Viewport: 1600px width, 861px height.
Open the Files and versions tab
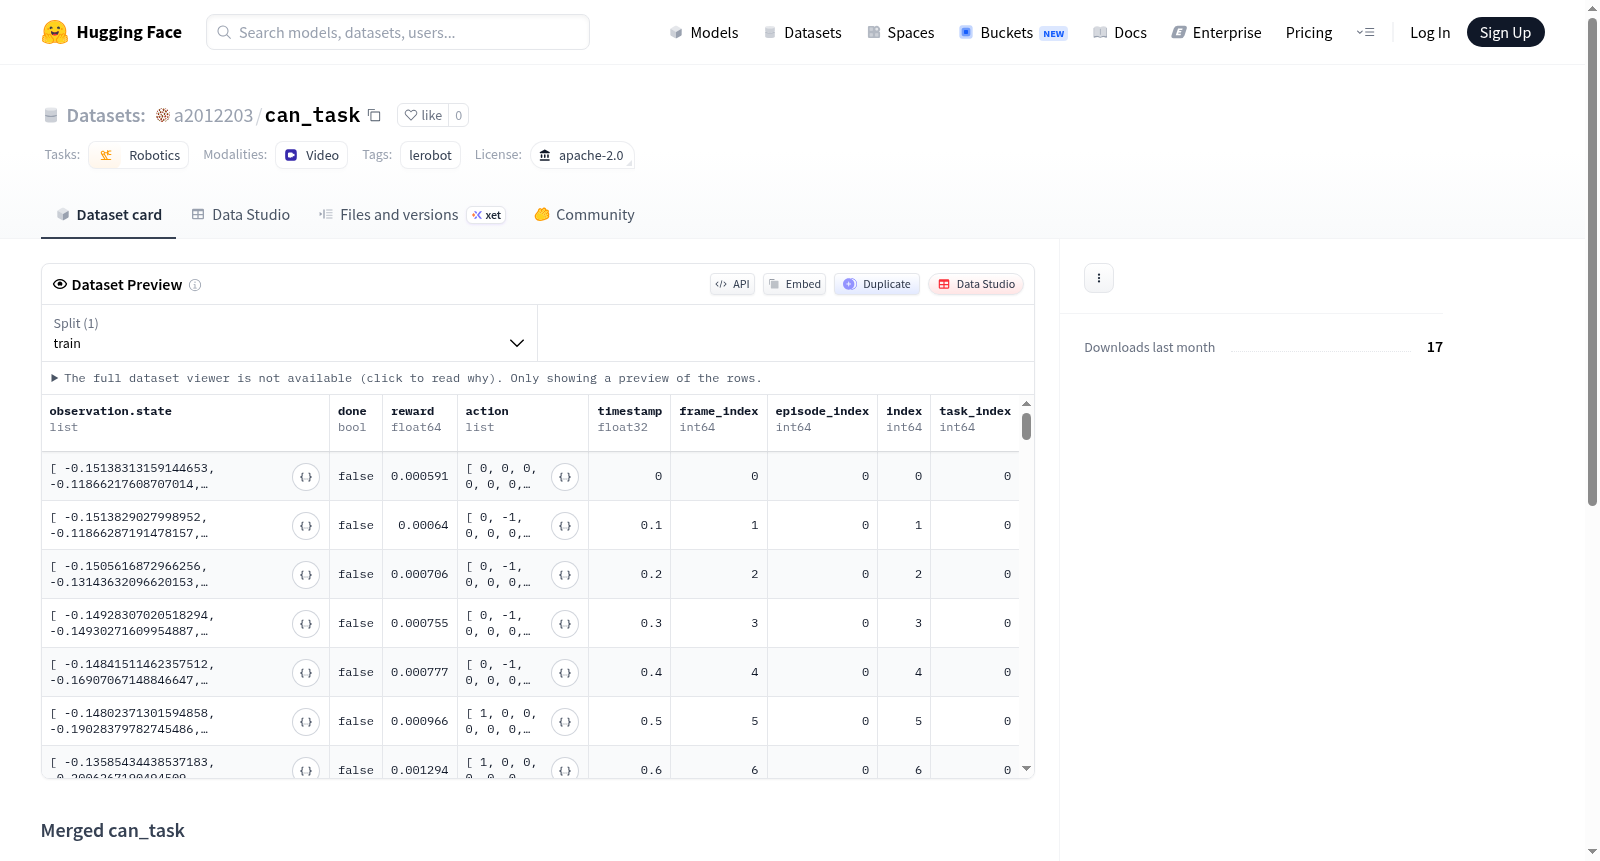click(412, 215)
